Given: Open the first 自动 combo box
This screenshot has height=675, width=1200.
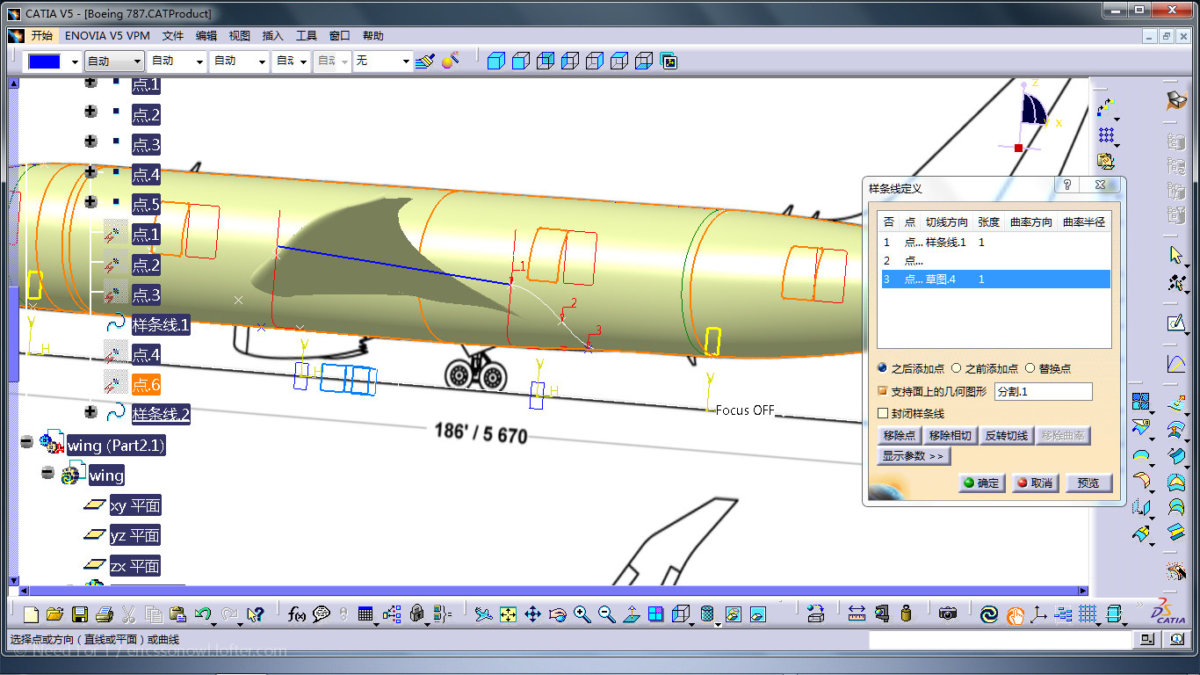Looking at the screenshot, I should pos(114,61).
